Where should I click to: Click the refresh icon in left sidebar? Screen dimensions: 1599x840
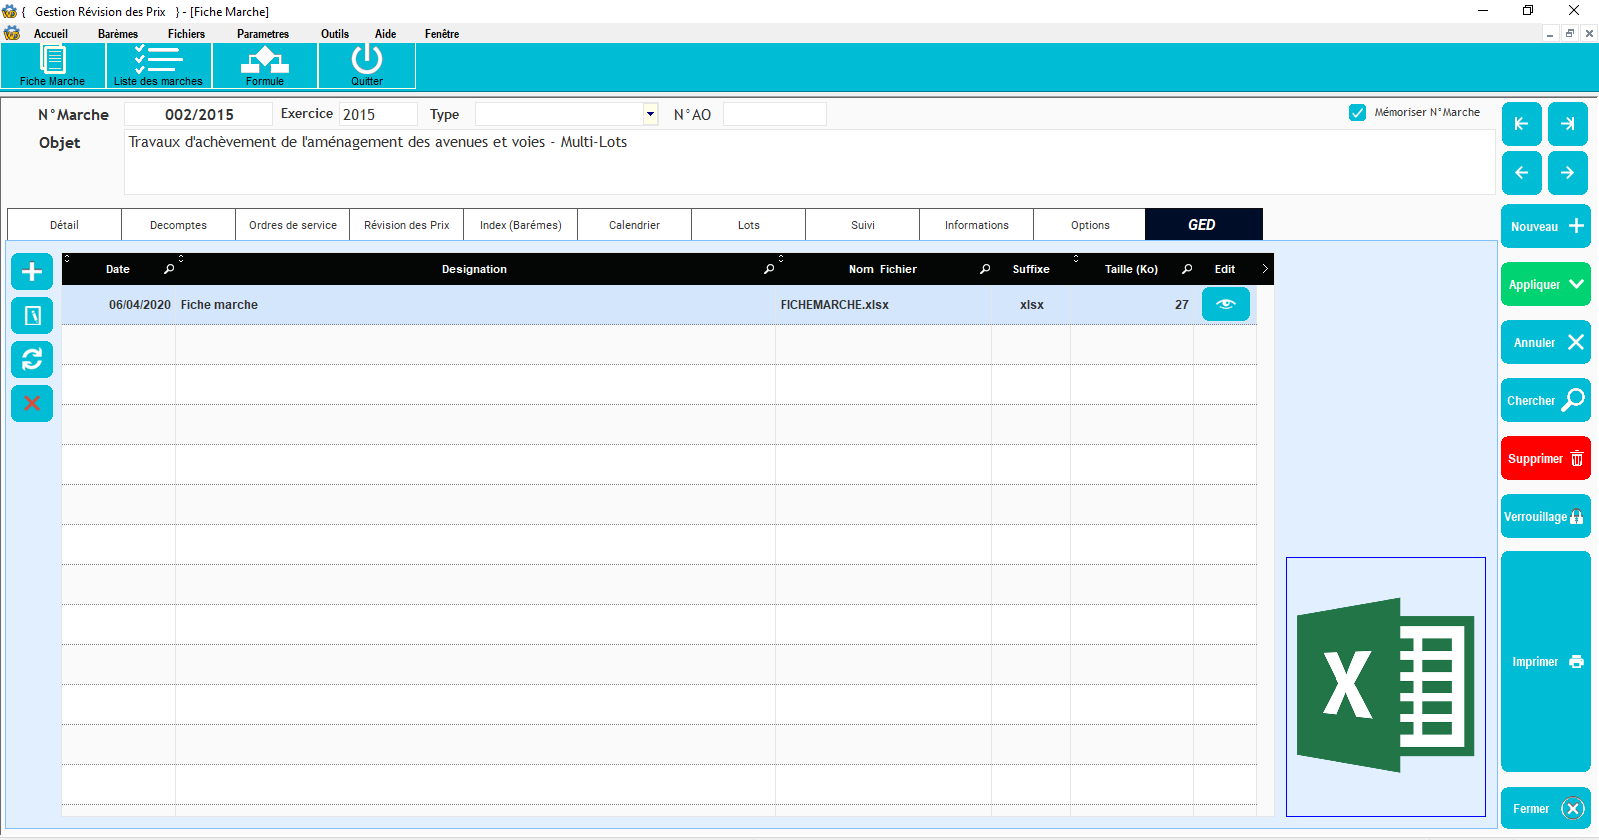click(x=32, y=359)
